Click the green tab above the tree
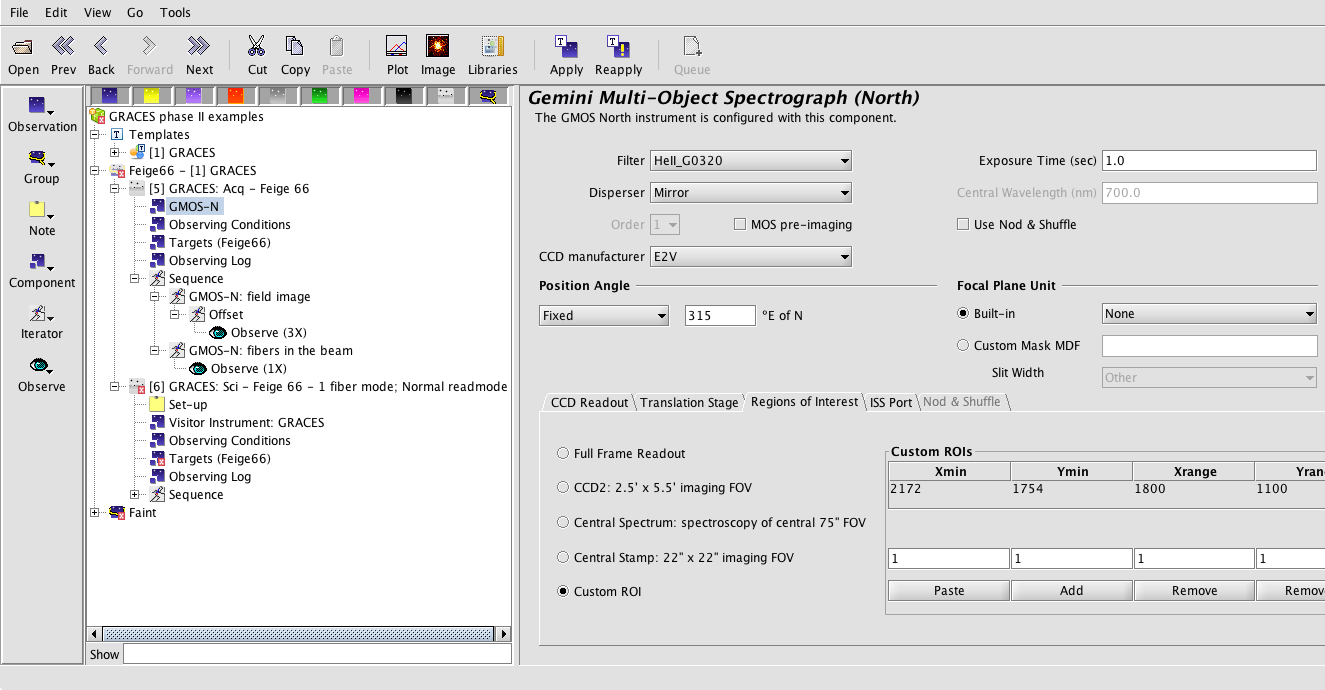Image resolution: width=1325 pixels, height=690 pixels. [x=320, y=96]
